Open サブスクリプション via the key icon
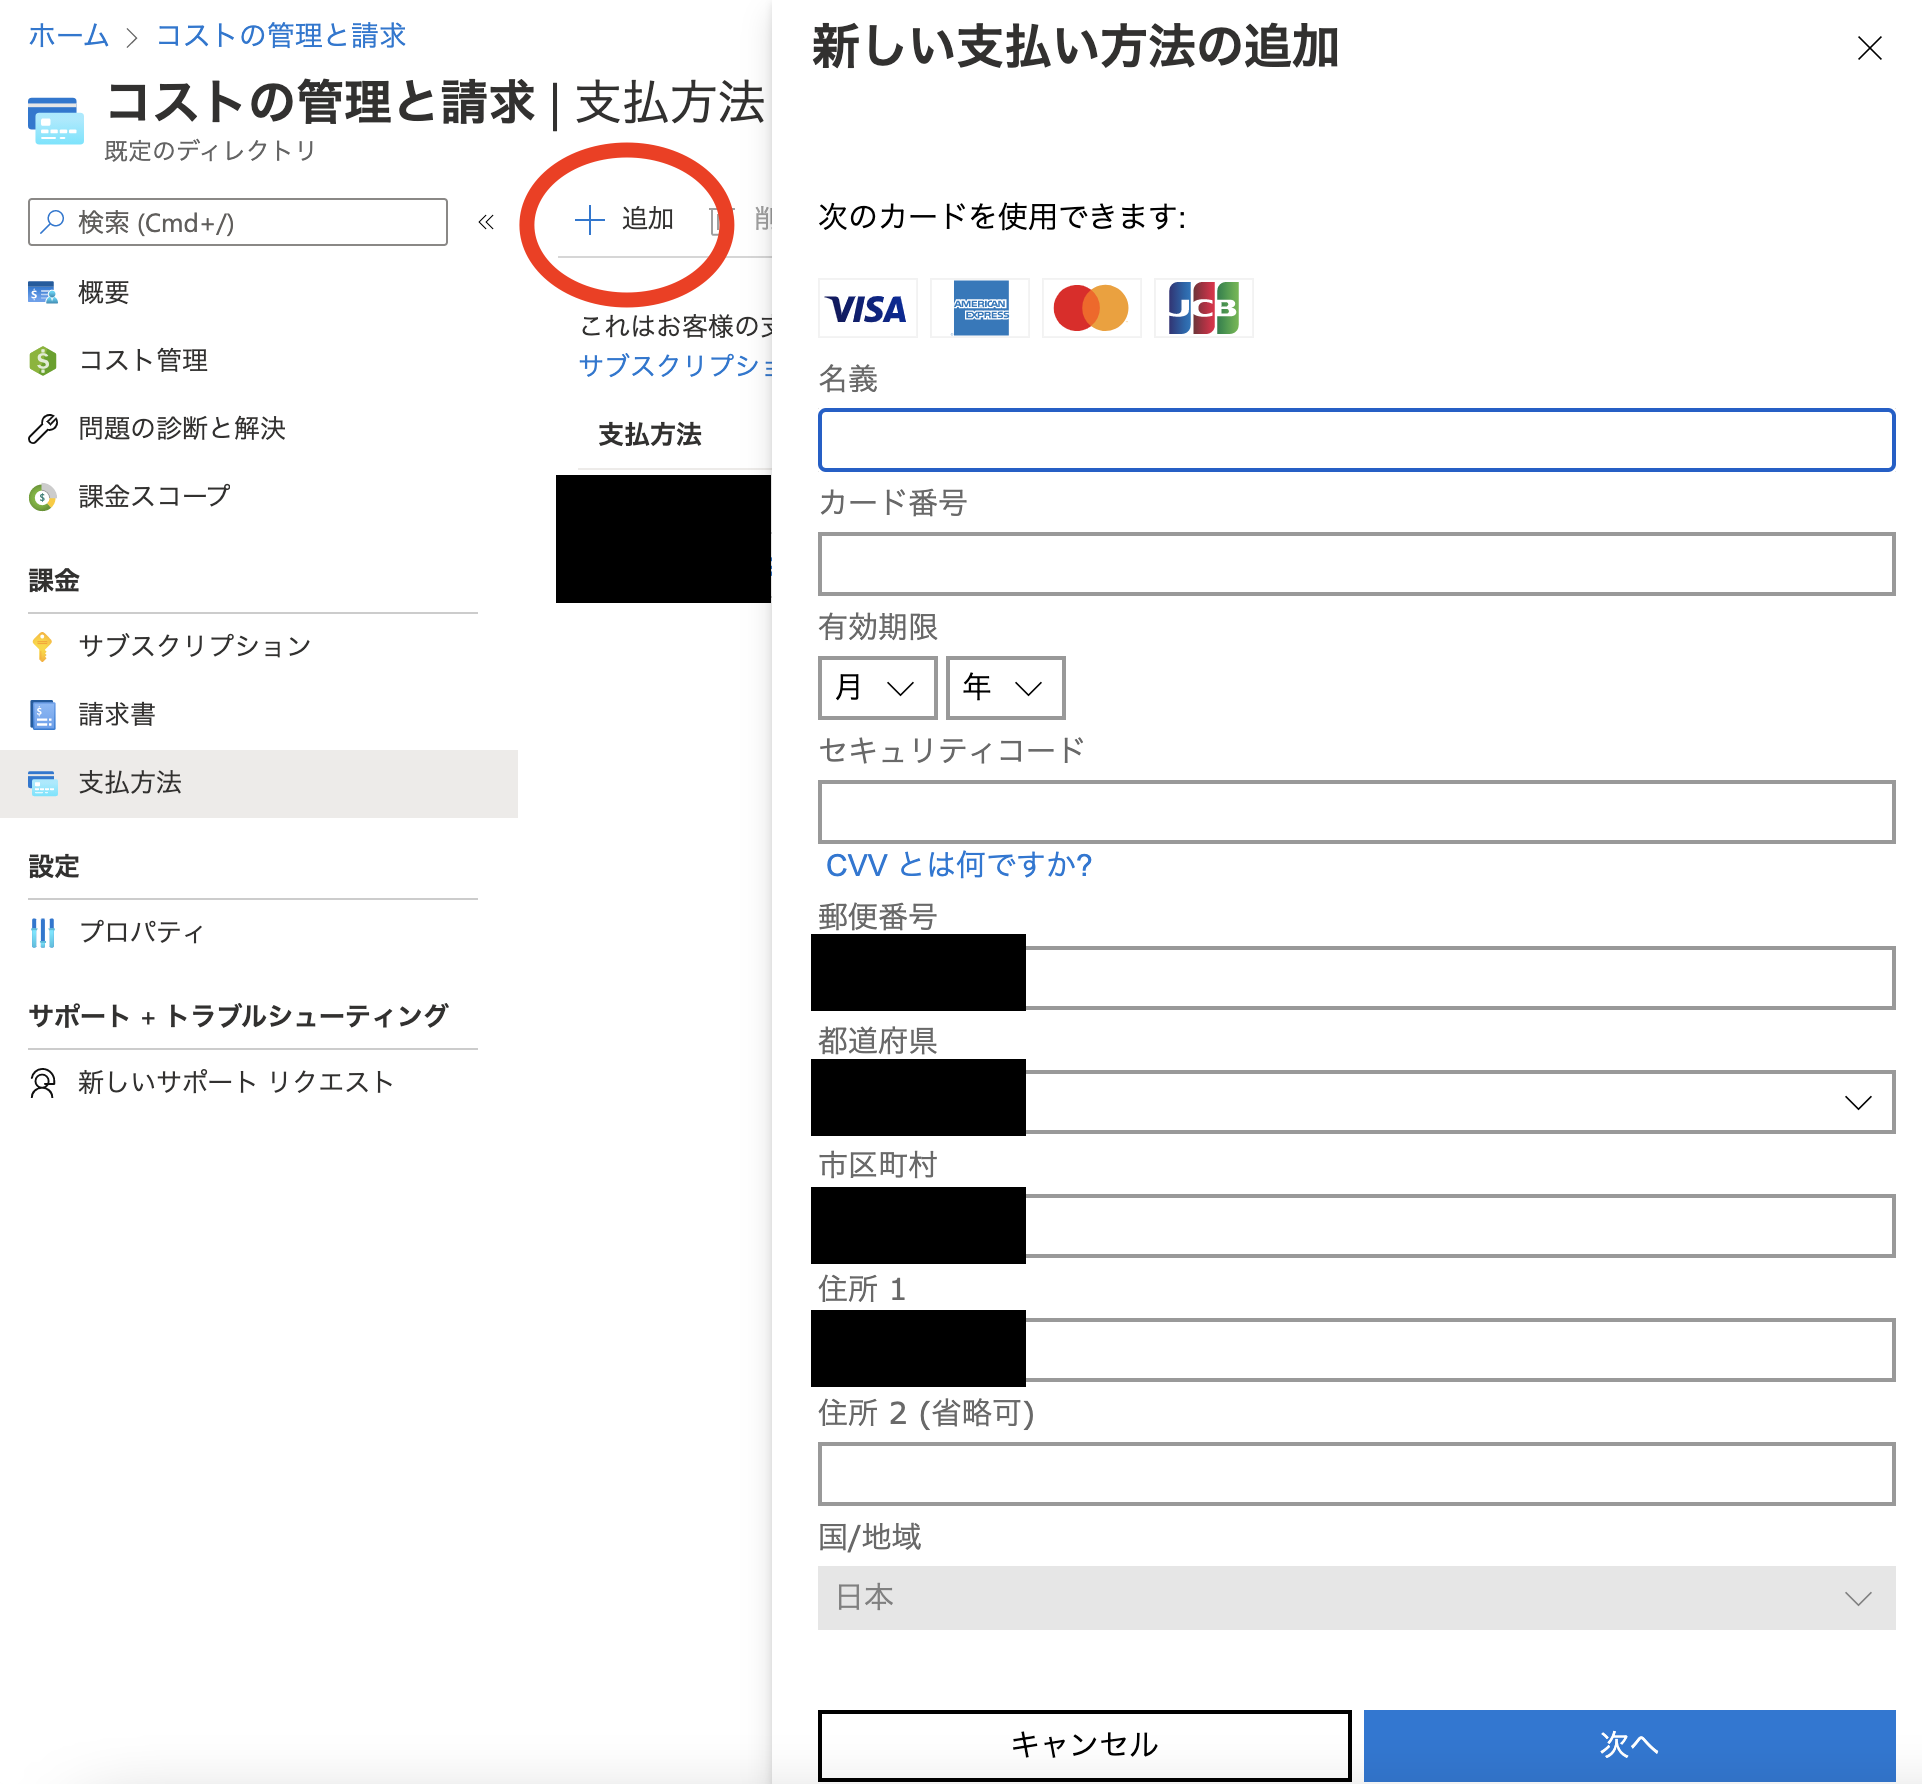1922x1784 pixels. click(x=43, y=646)
